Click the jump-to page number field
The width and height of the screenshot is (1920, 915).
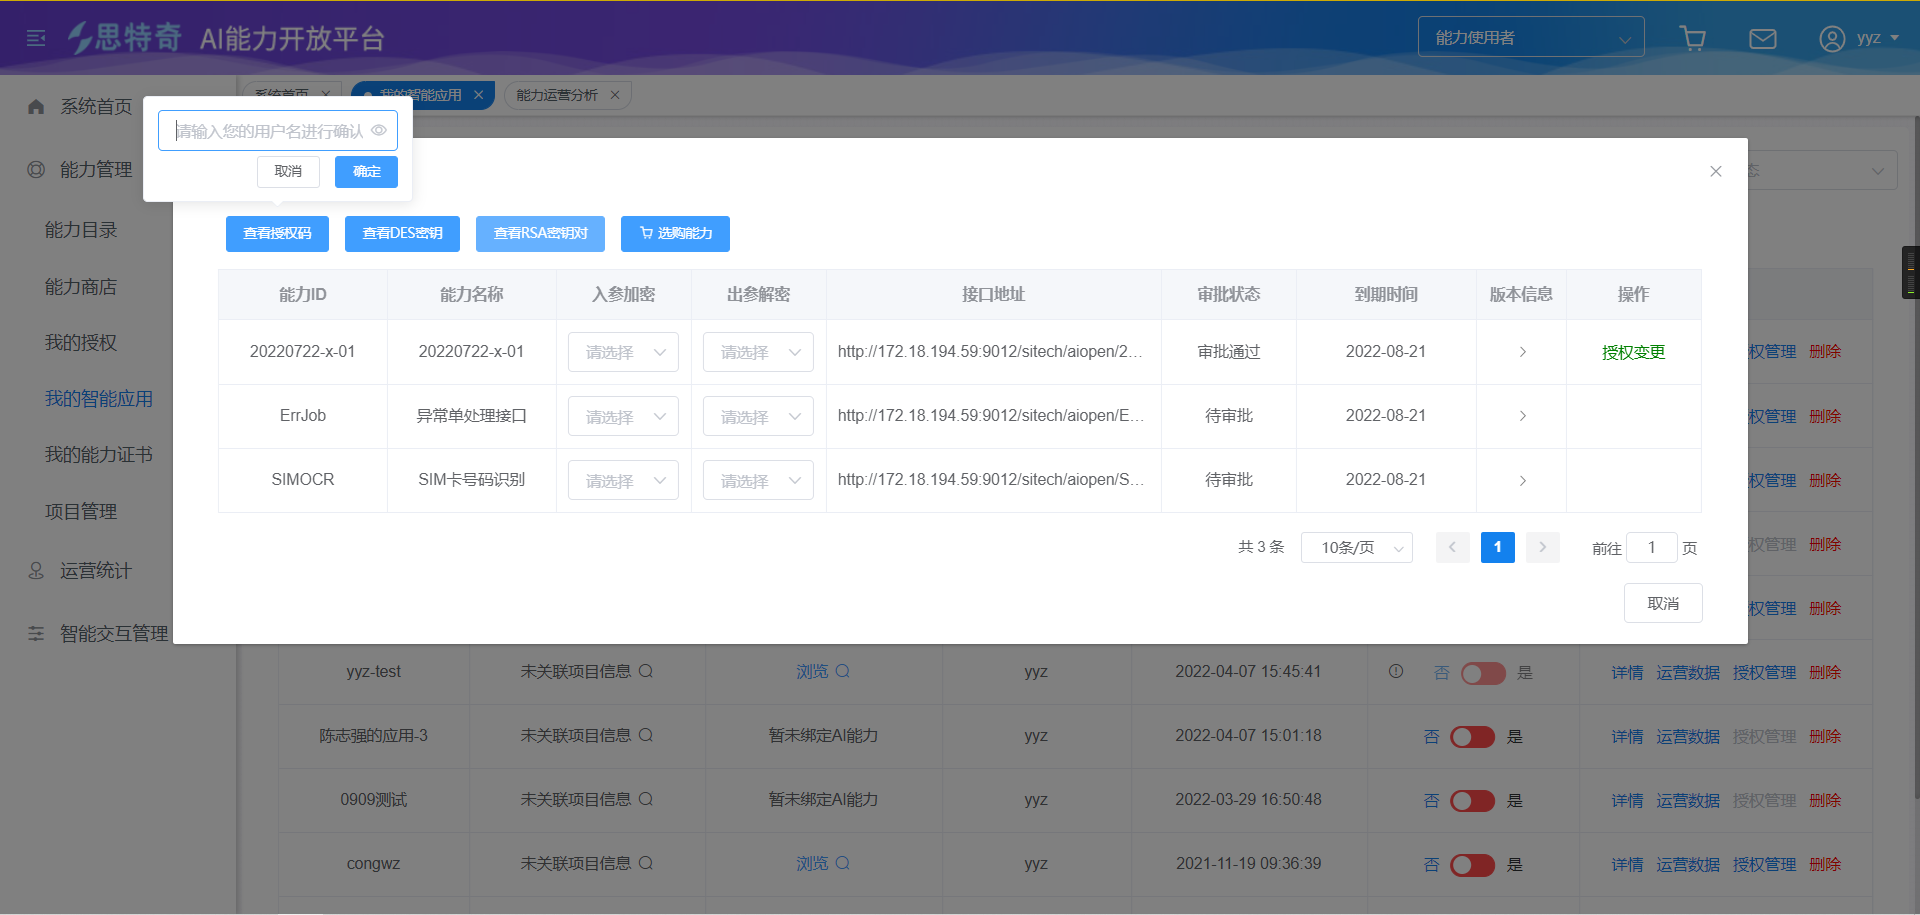(x=1652, y=547)
